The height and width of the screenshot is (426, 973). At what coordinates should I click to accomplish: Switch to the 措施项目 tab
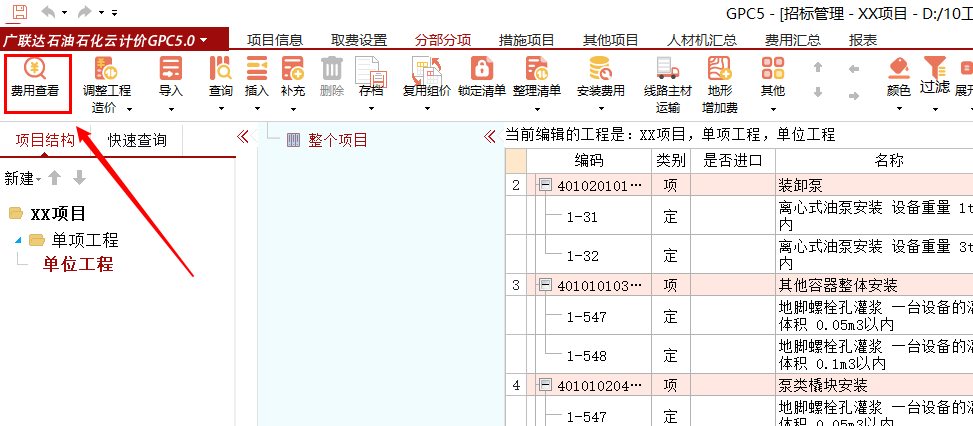pos(526,41)
